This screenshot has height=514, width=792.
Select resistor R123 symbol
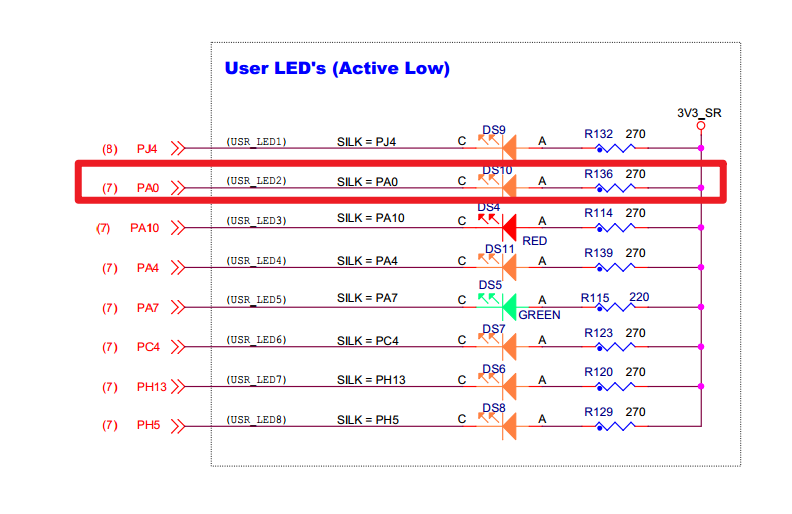[615, 347]
